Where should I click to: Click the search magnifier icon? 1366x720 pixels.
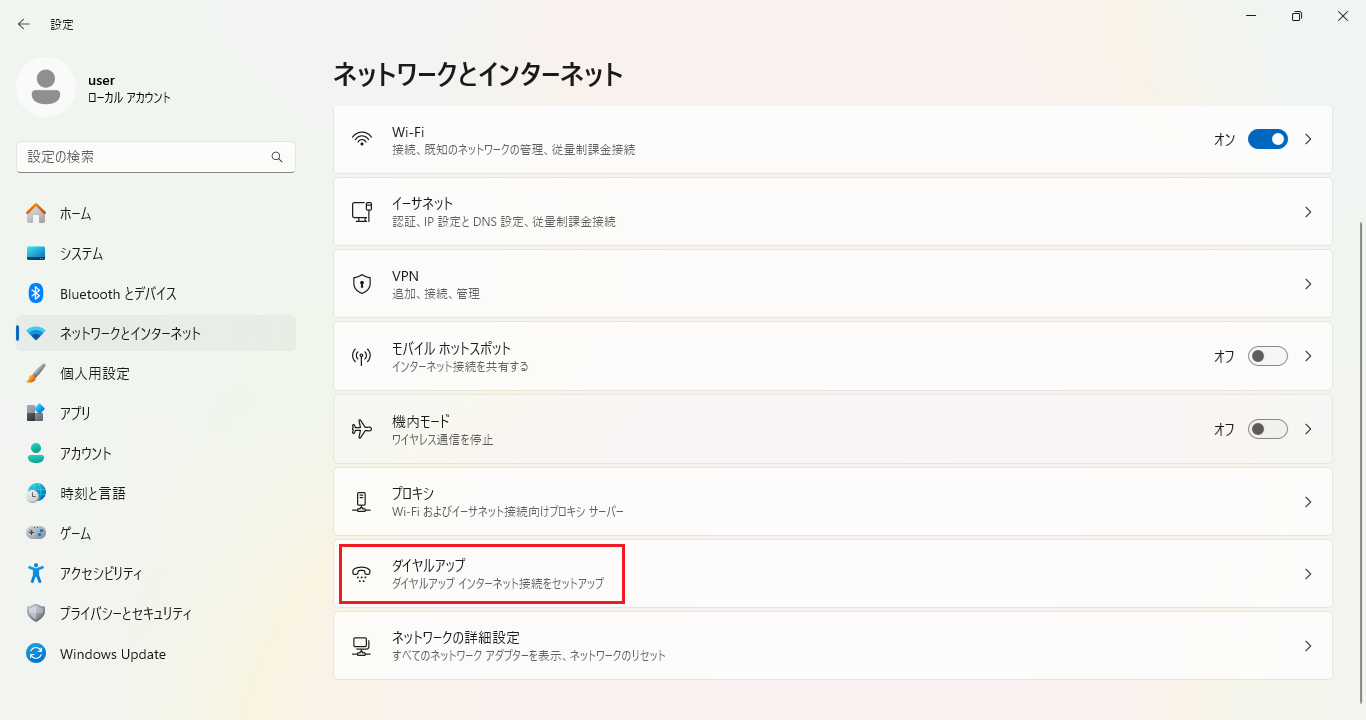coord(277,157)
